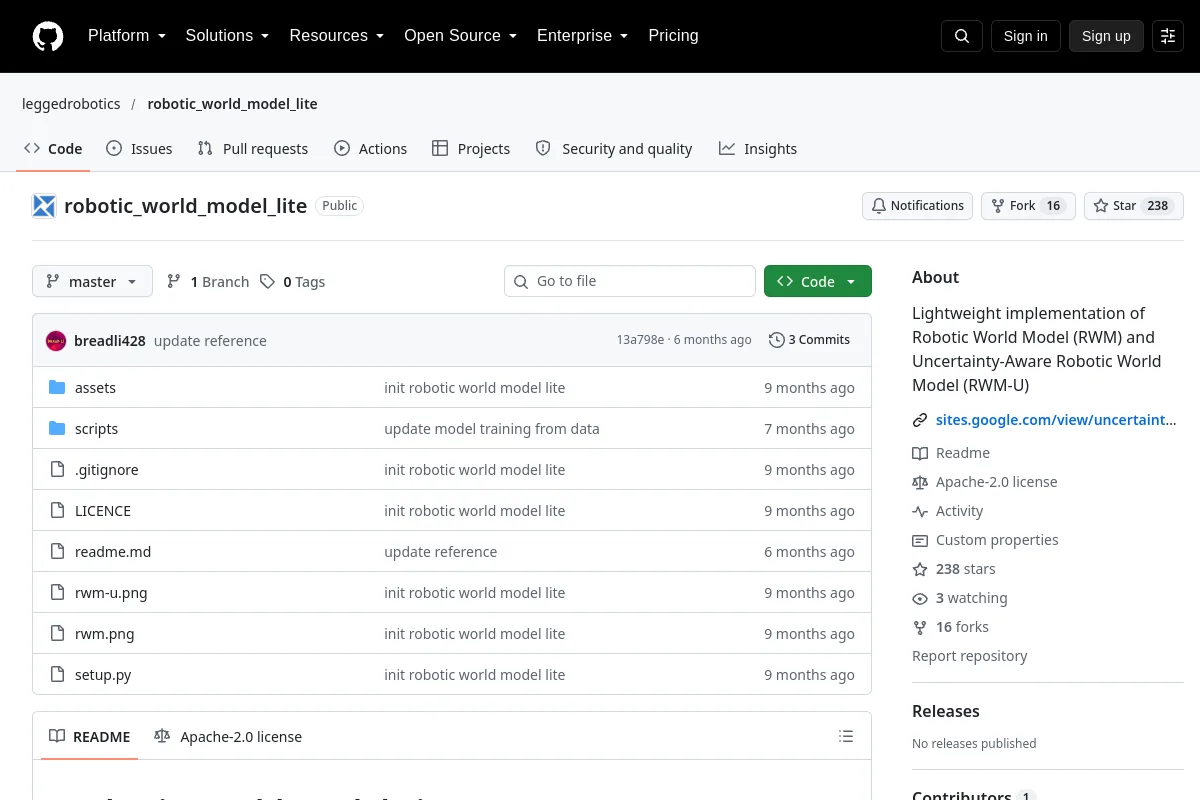This screenshot has width=1200, height=800.
Task: Open the README outline list icon
Action: point(846,737)
